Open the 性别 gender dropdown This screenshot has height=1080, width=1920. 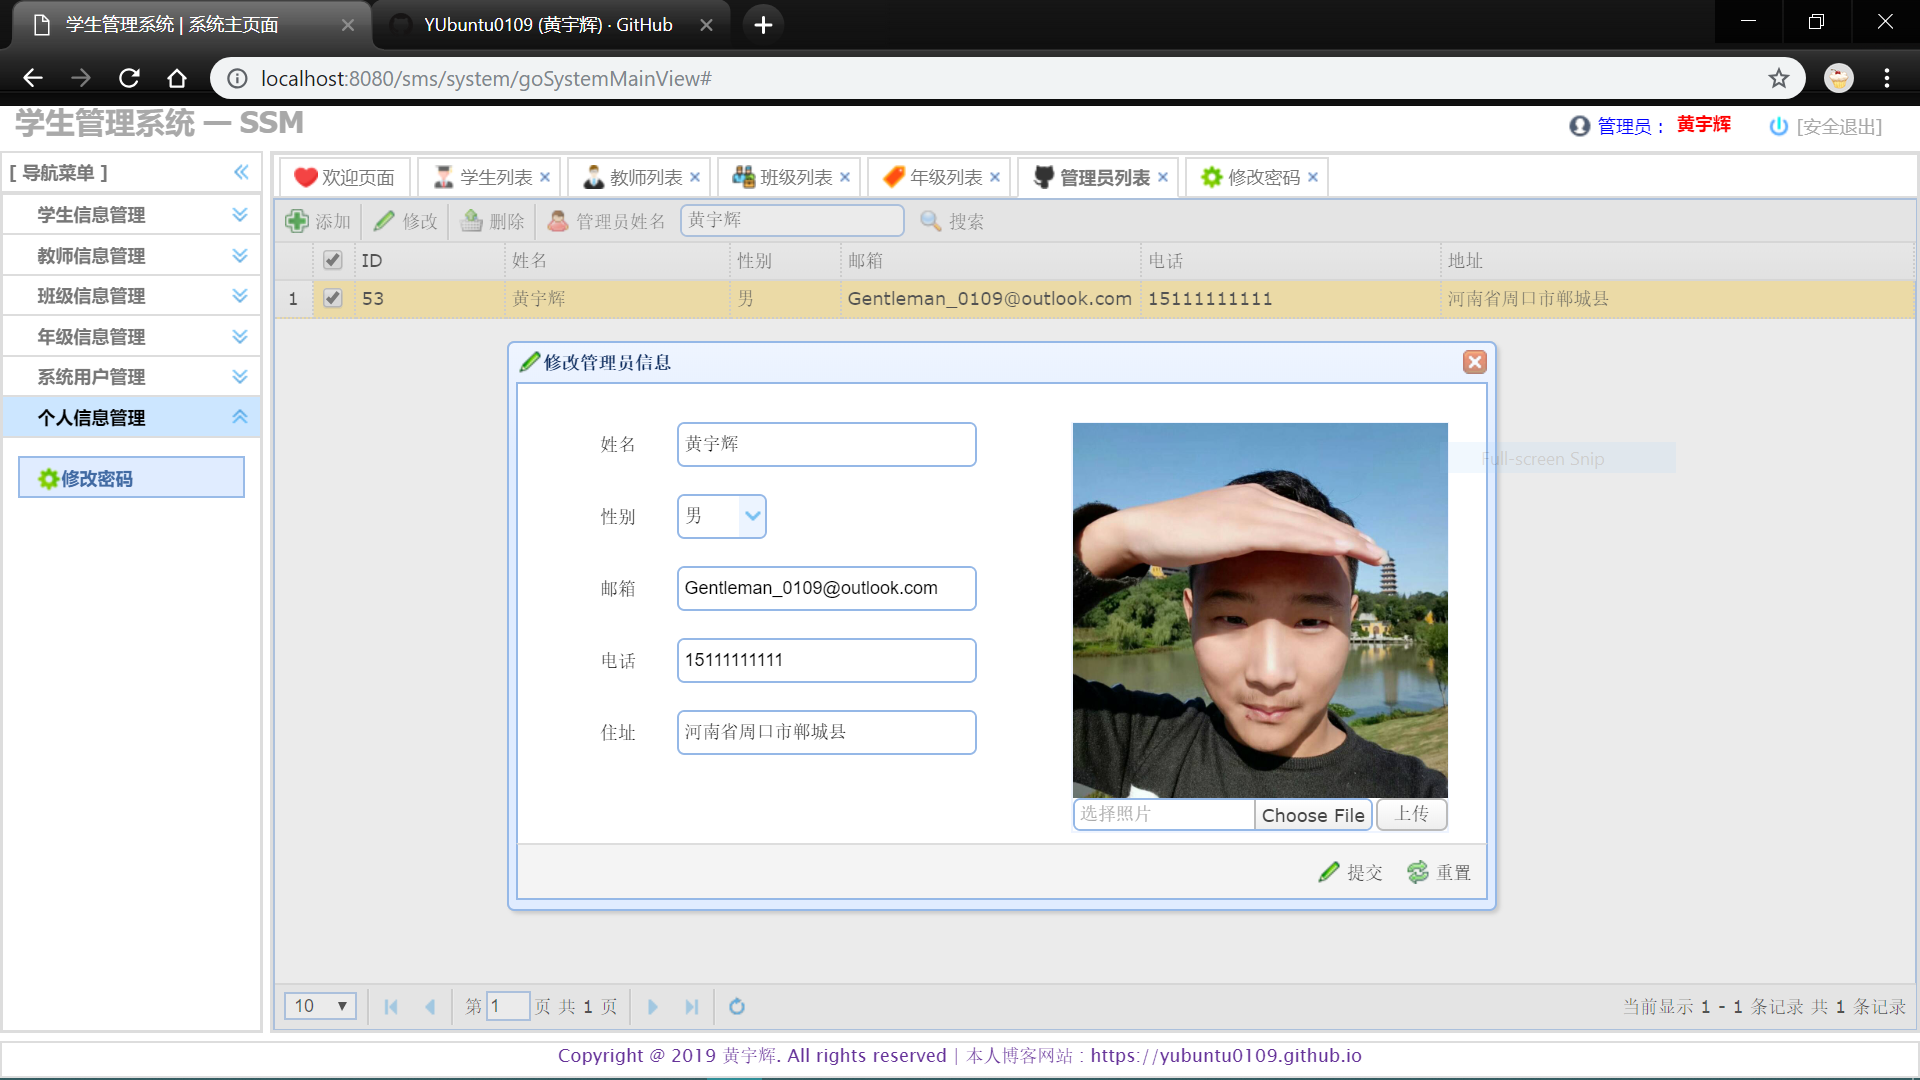pyautogui.click(x=752, y=516)
